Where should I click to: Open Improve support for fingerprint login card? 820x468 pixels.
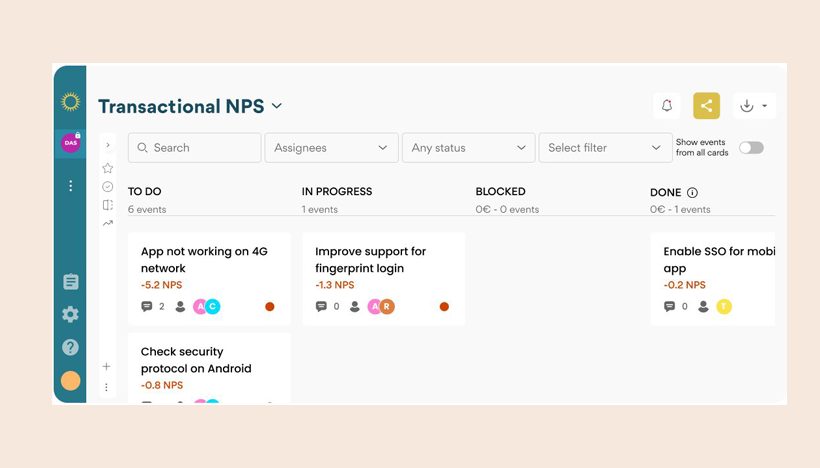[x=384, y=279]
